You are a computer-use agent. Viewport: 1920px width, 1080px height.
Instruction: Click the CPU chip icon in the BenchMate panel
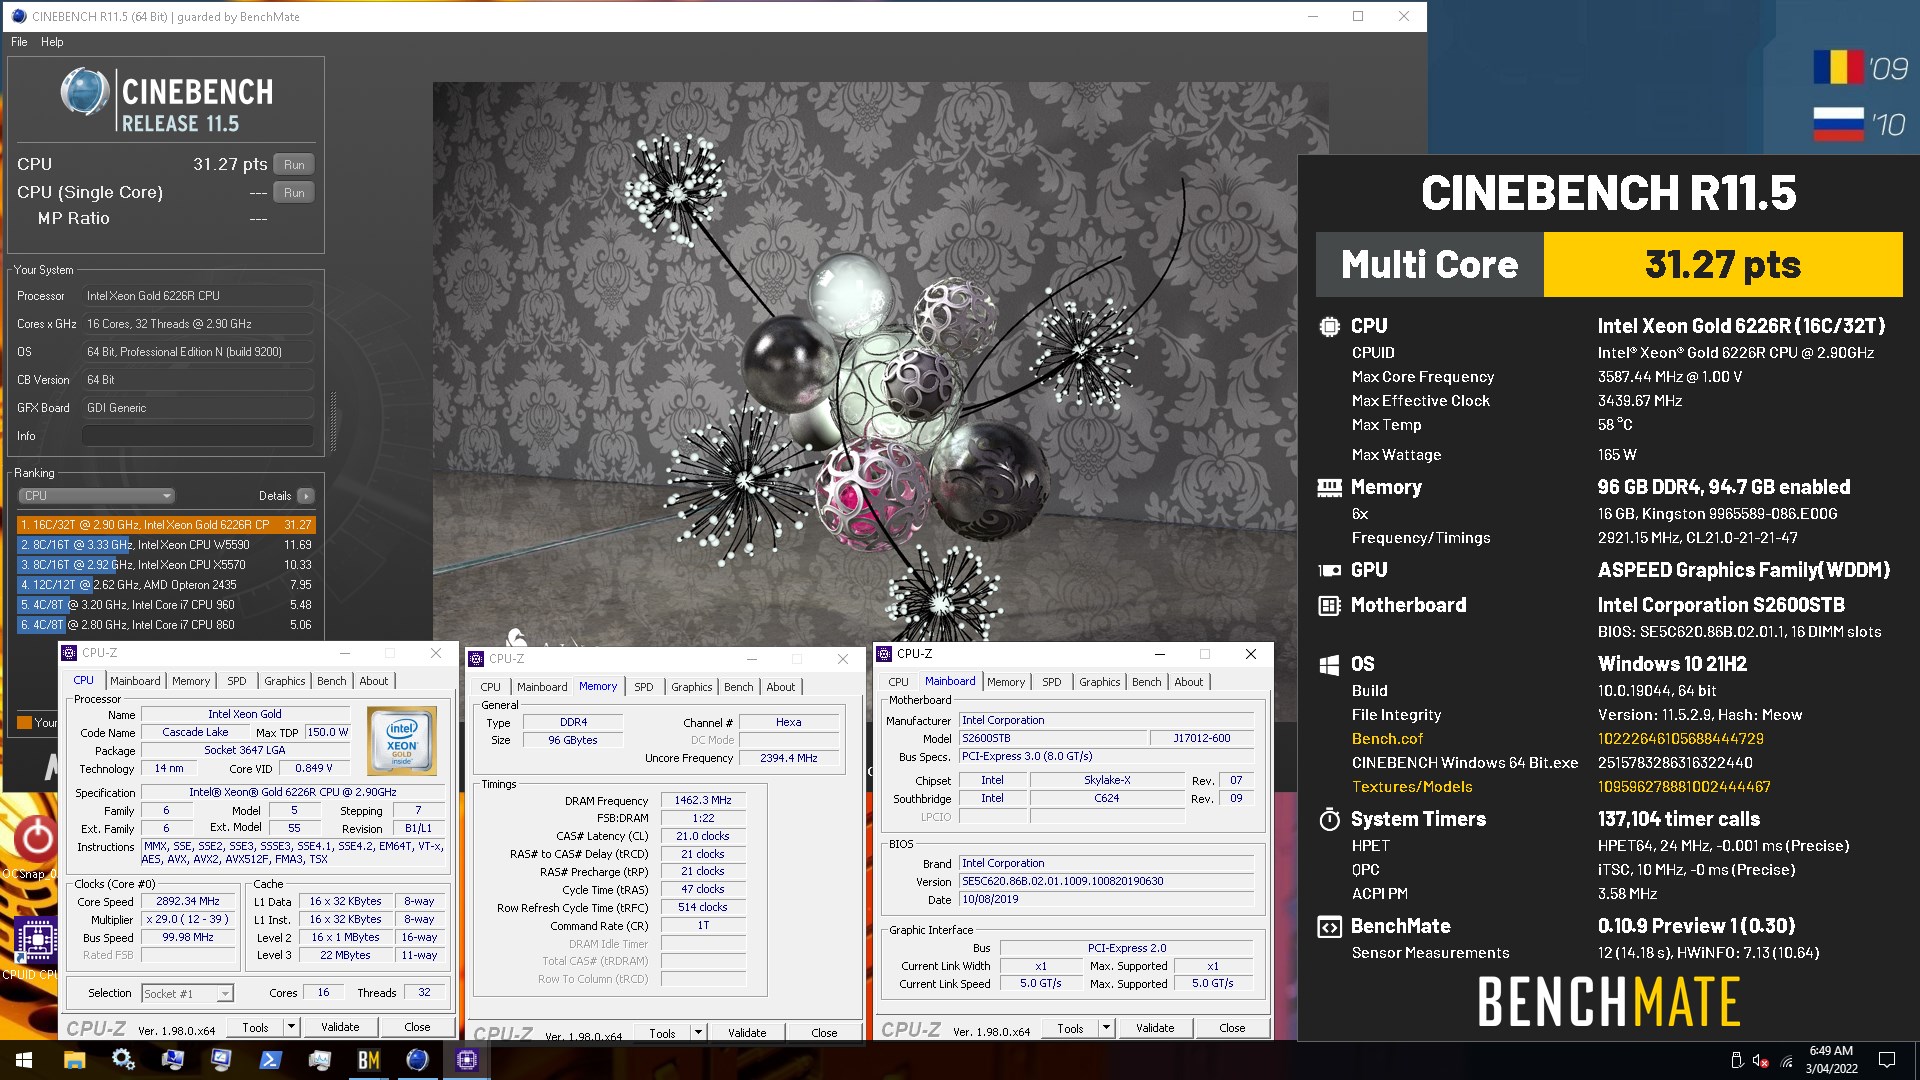coord(1329,326)
